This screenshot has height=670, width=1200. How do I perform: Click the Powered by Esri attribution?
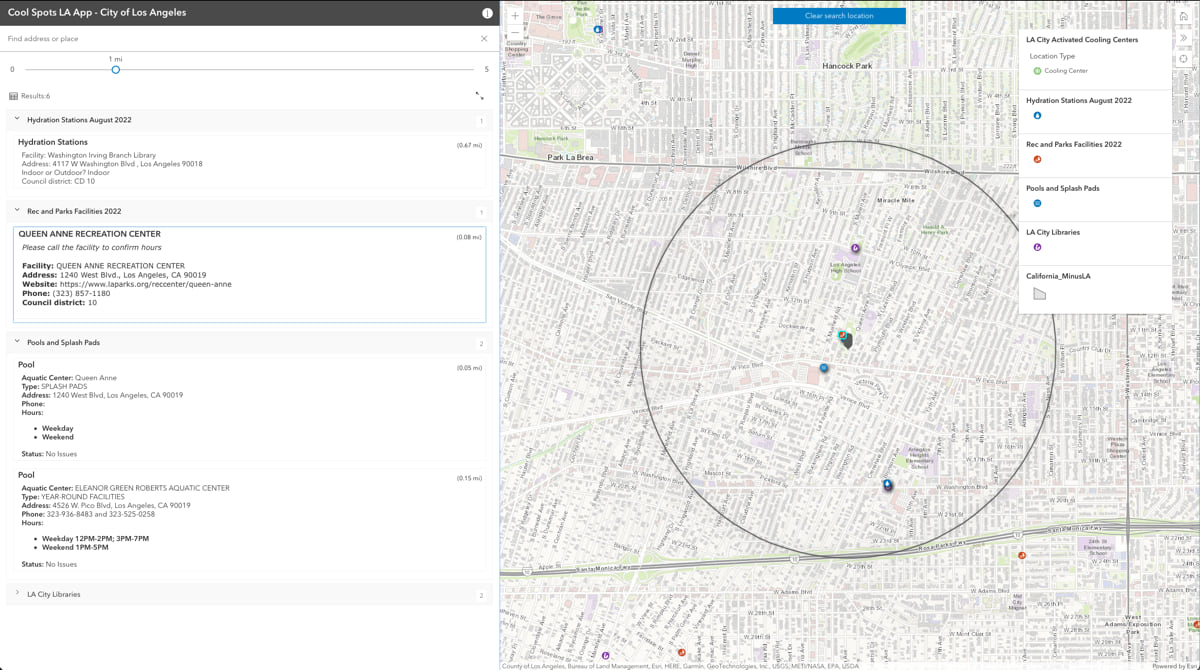point(1174,666)
